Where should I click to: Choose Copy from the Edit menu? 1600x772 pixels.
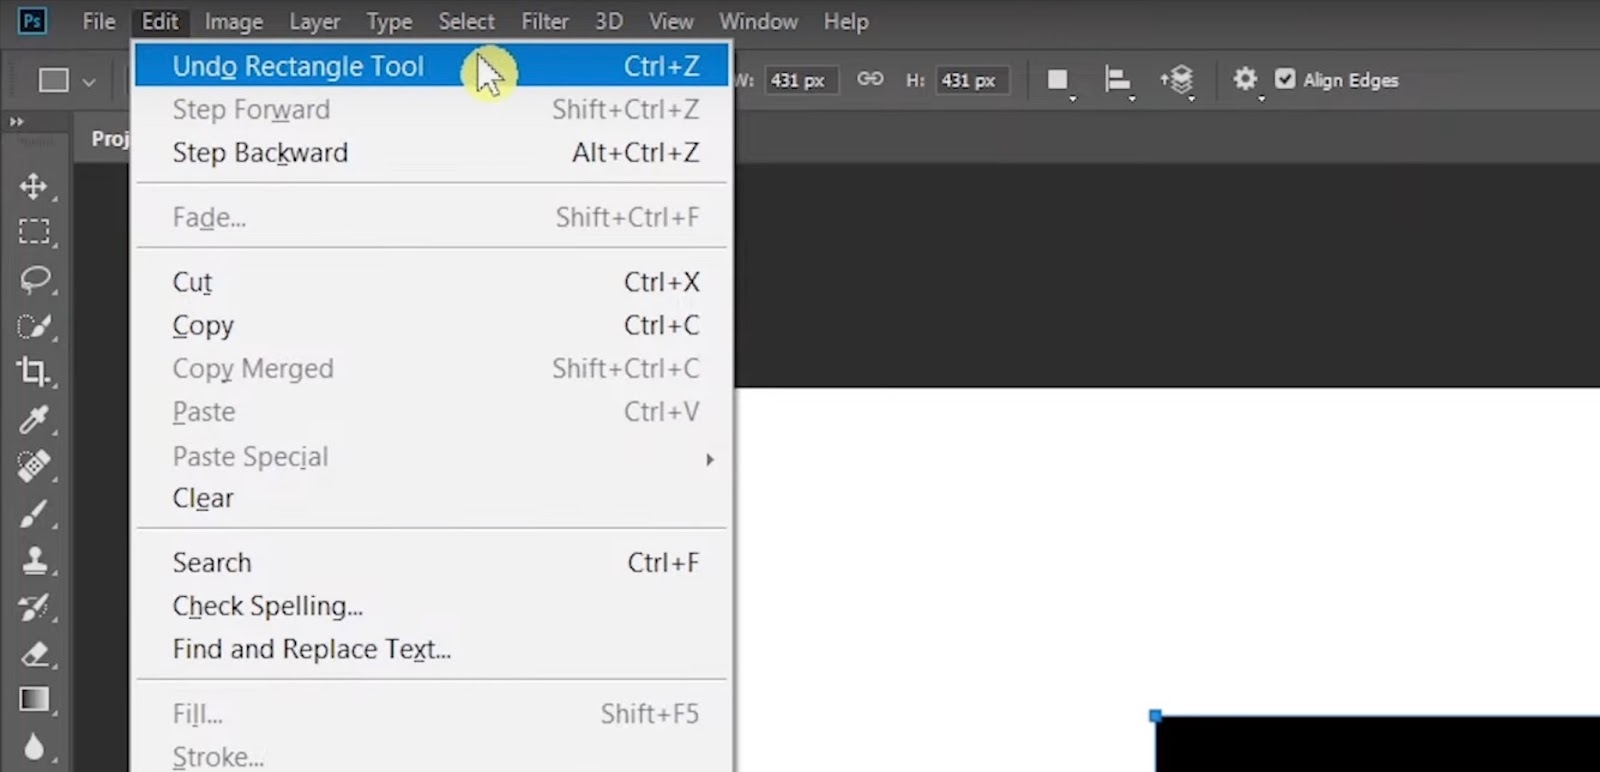[x=432, y=325]
